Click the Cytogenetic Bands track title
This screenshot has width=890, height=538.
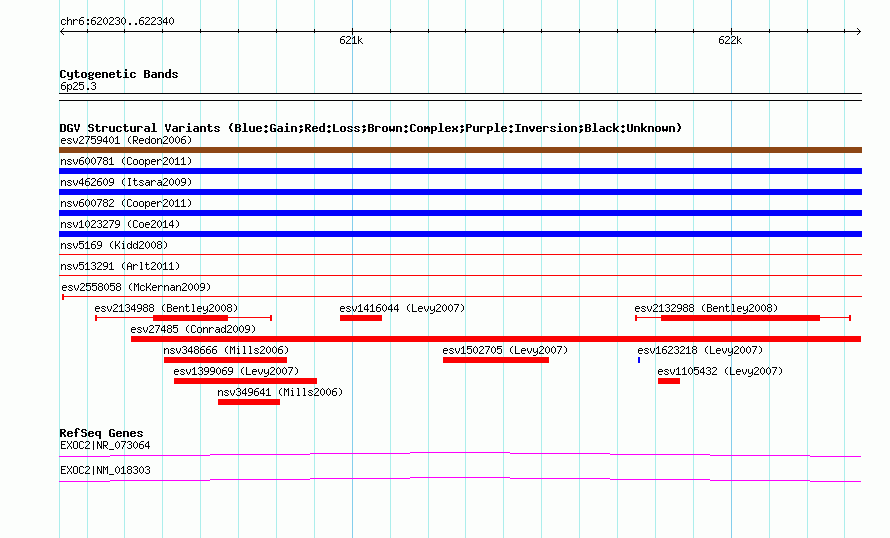(119, 74)
